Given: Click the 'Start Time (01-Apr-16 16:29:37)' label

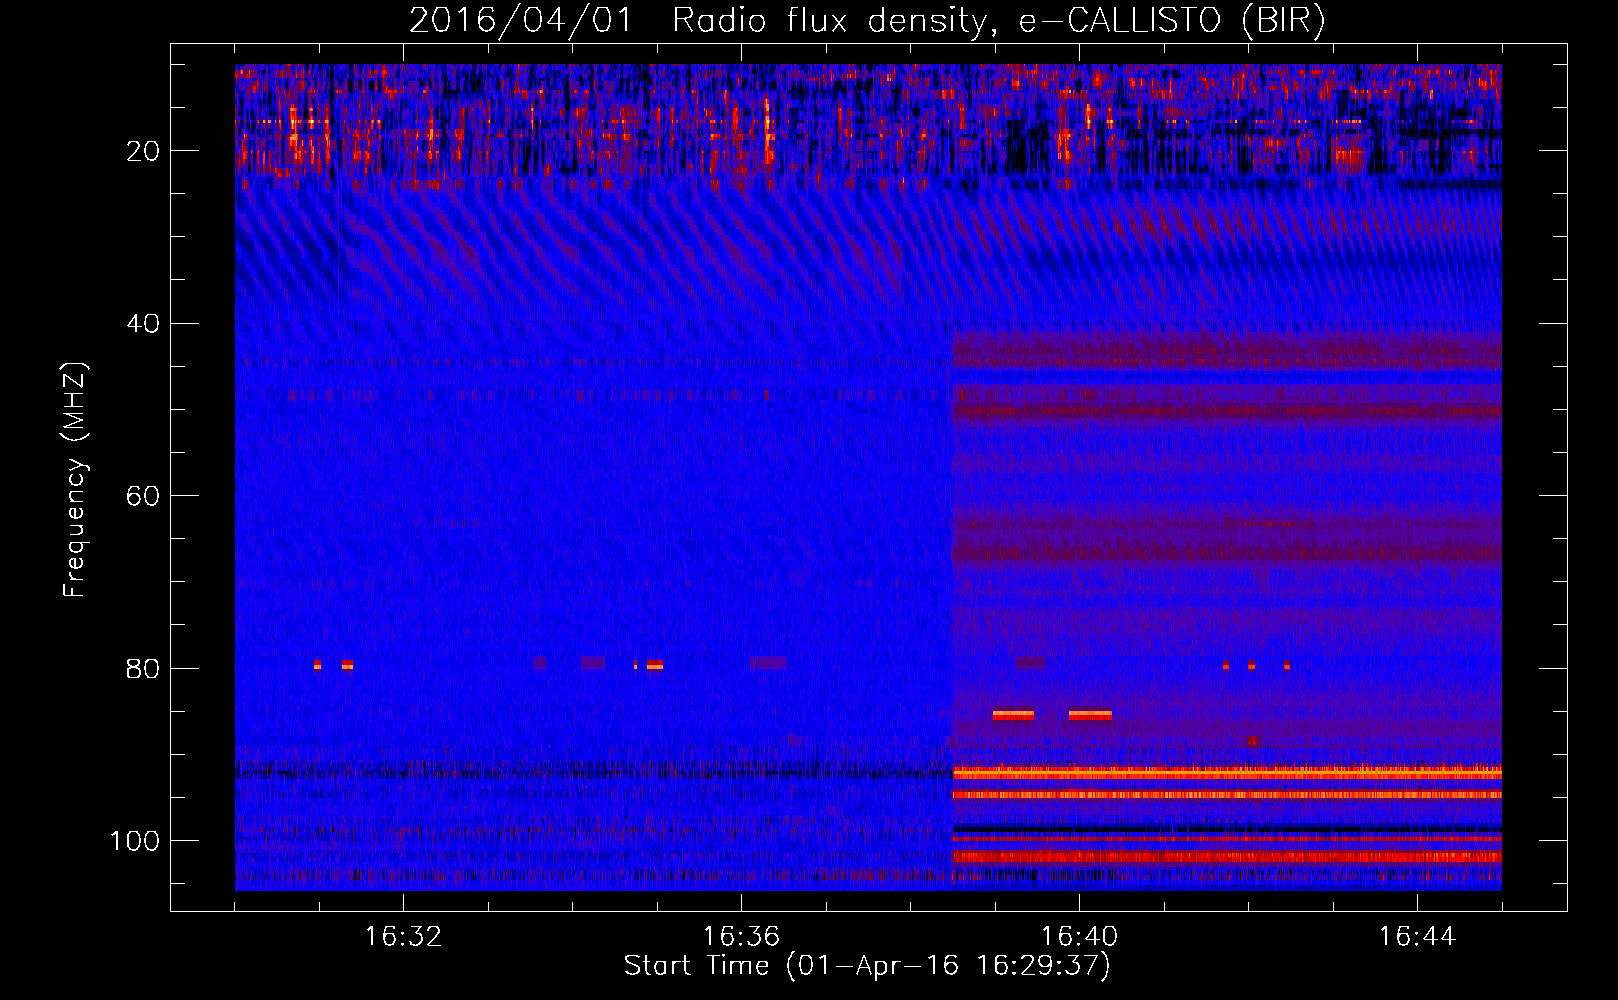Looking at the screenshot, I should pyautogui.click(x=867, y=966).
